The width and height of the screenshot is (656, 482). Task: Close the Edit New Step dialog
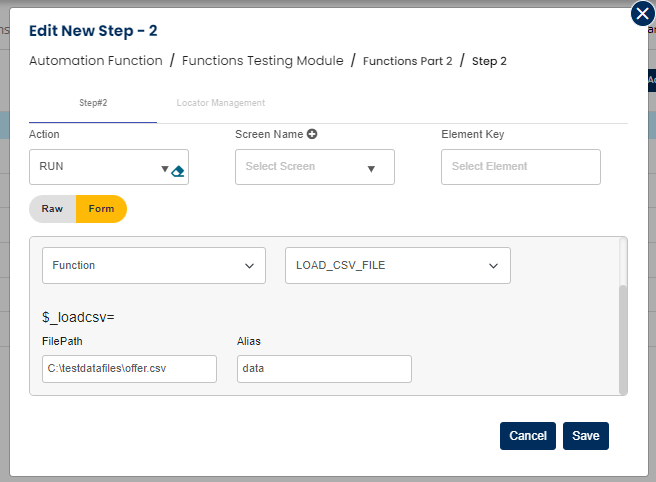click(x=642, y=14)
